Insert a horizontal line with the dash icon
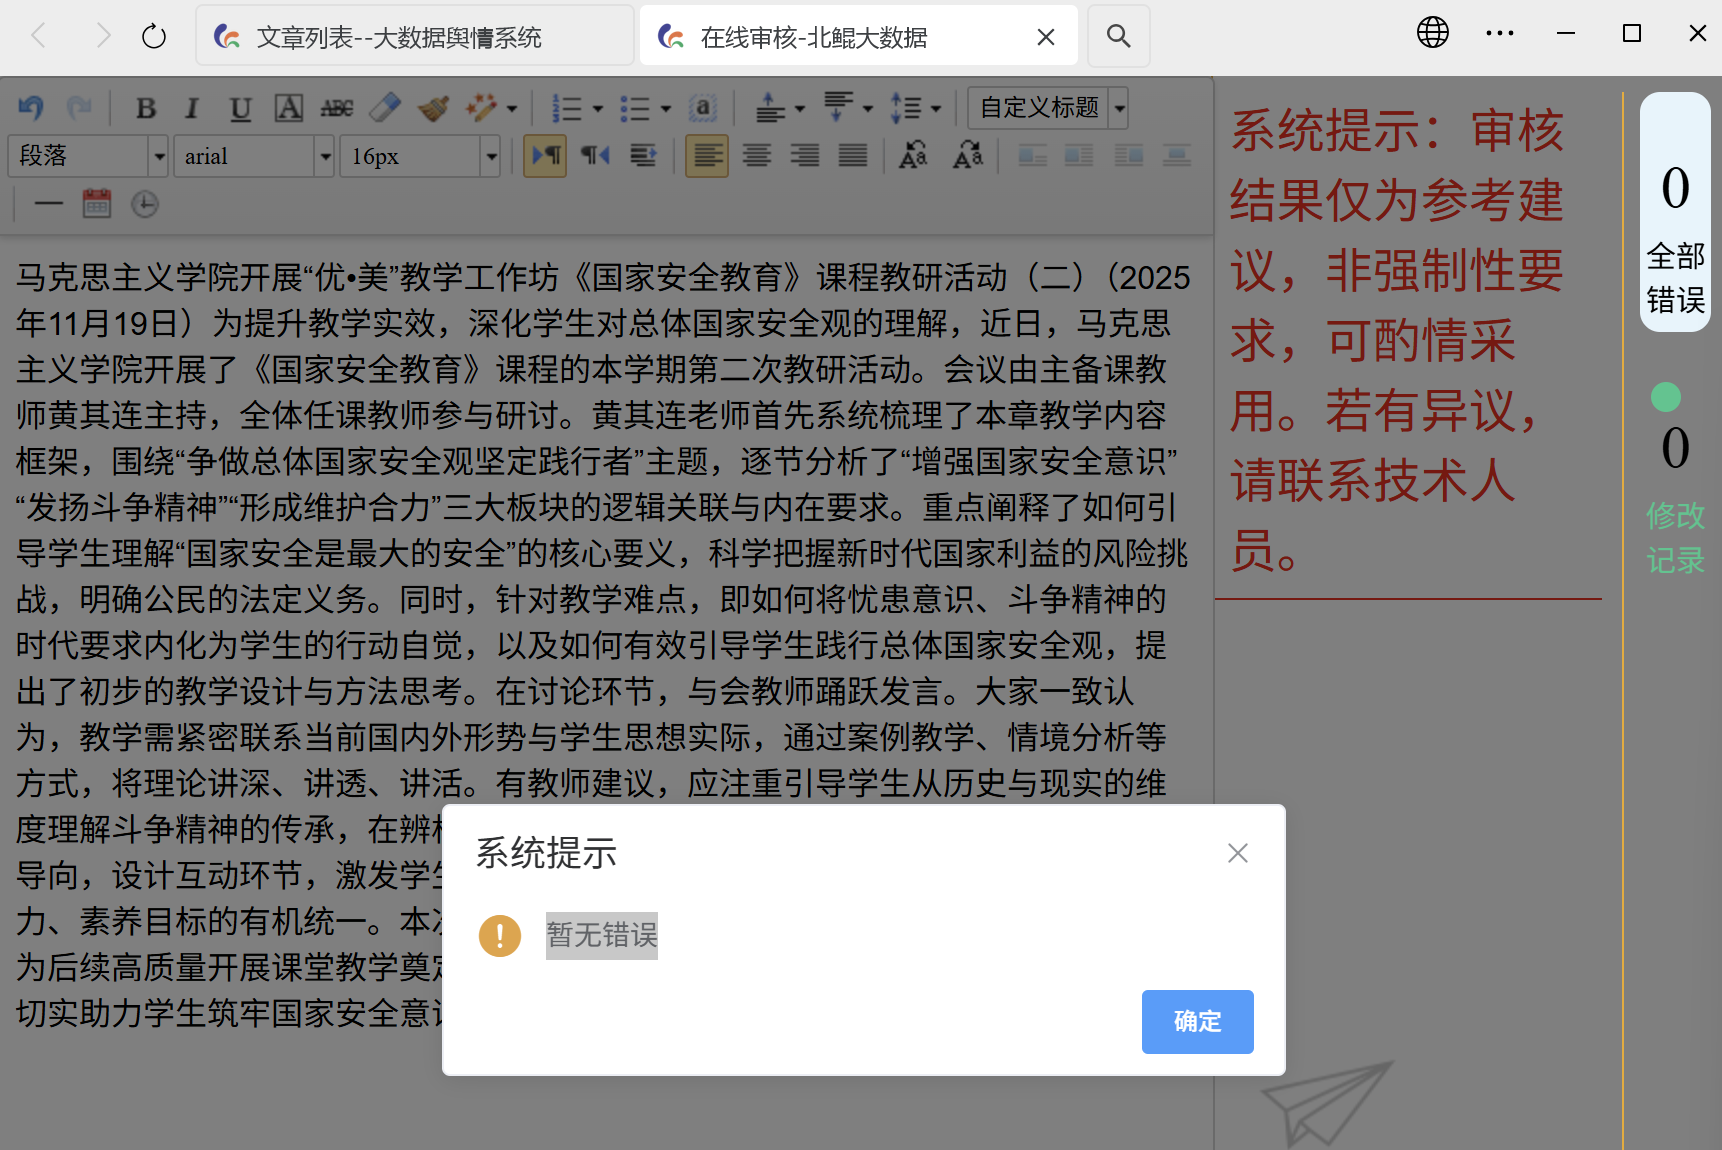1722x1150 pixels. coord(48,204)
